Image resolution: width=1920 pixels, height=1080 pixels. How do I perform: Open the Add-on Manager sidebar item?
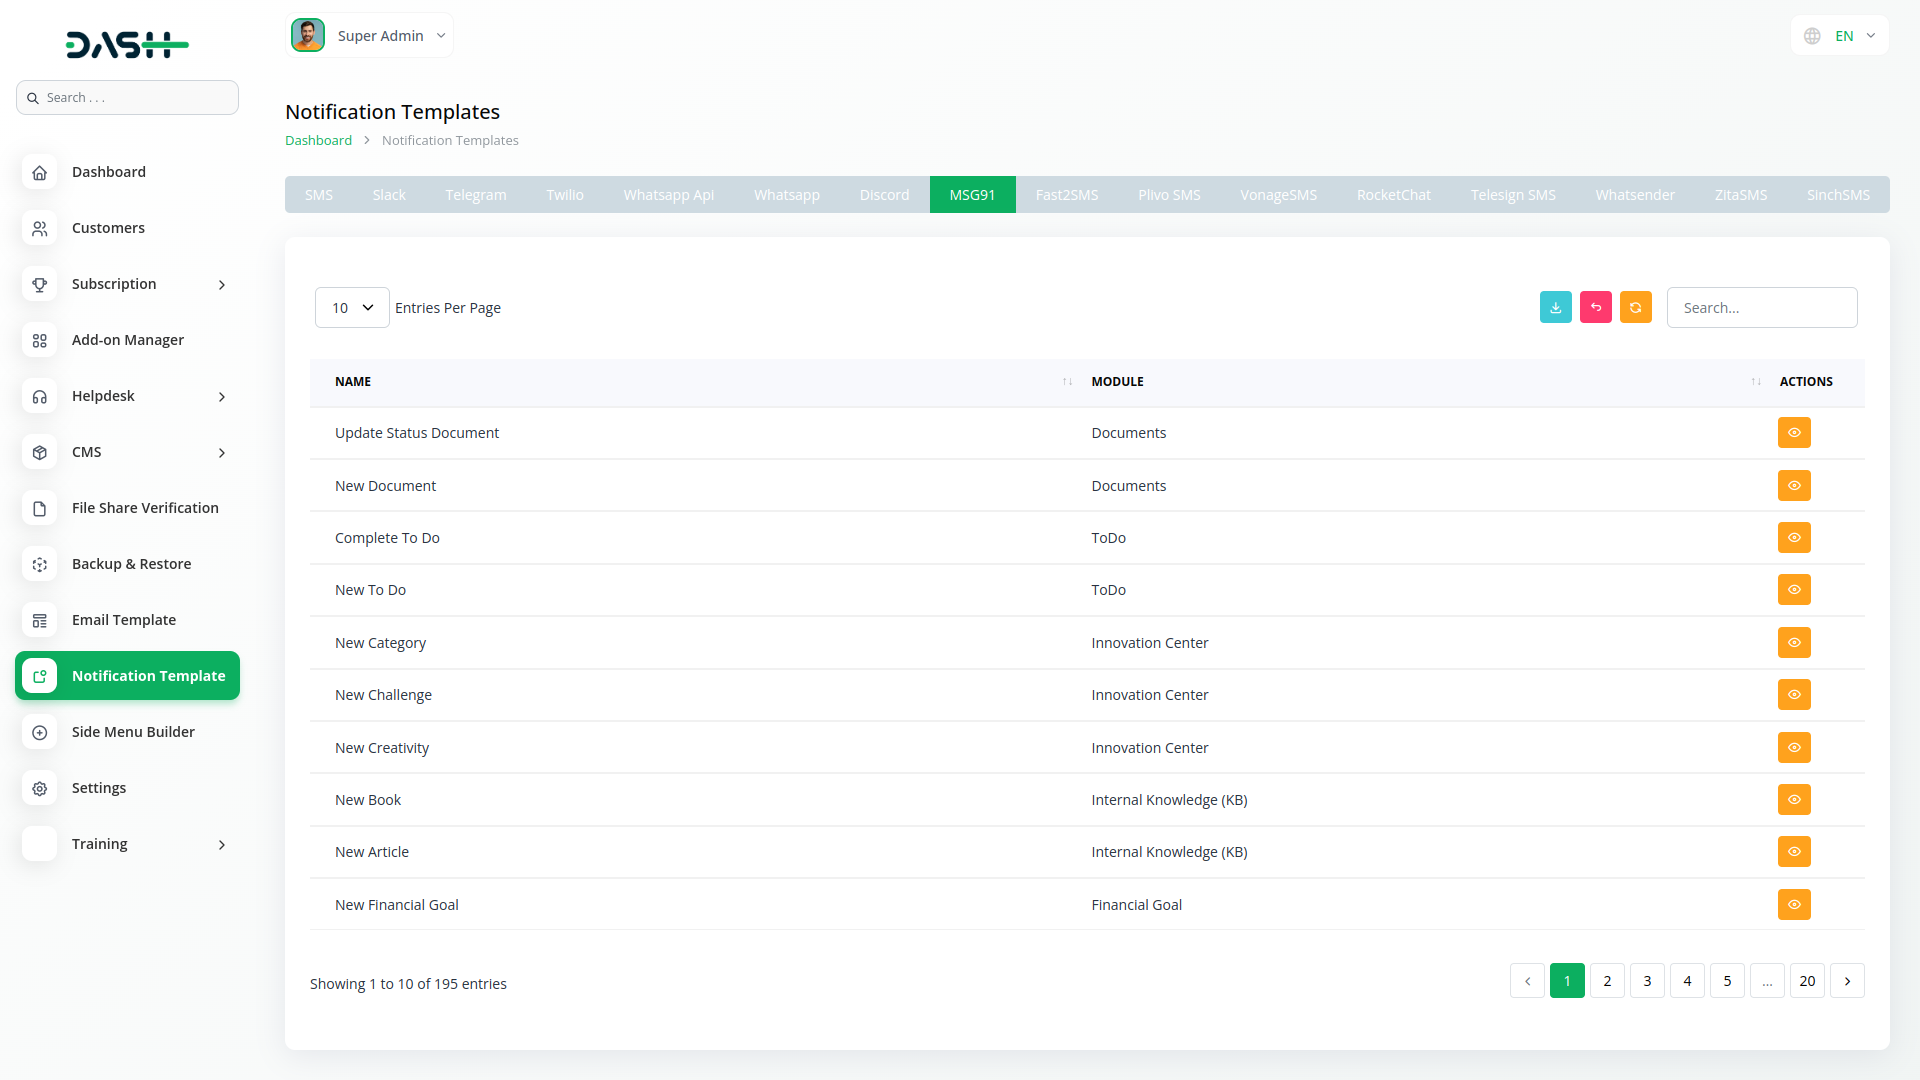point(127,340)
